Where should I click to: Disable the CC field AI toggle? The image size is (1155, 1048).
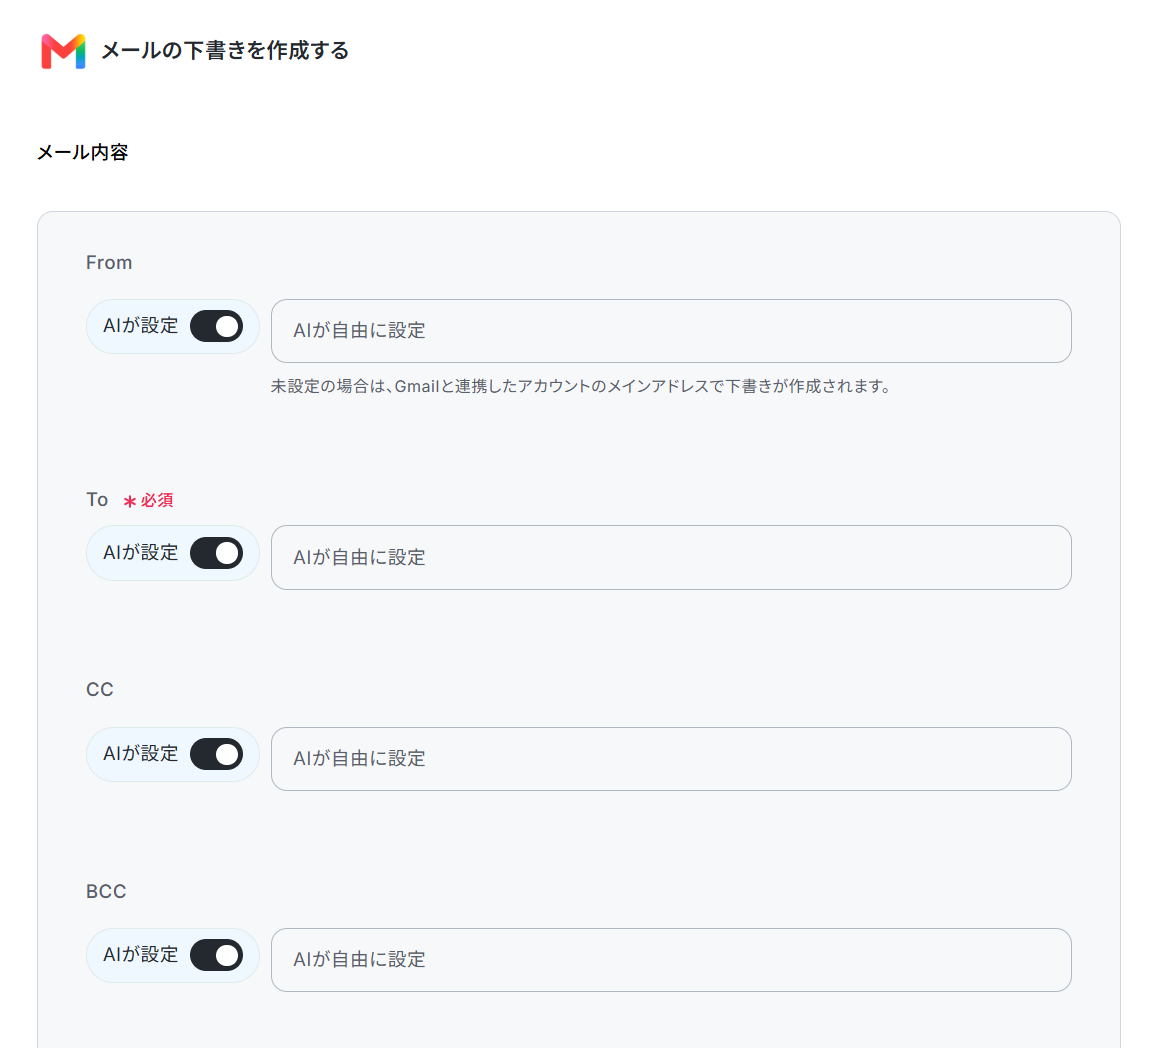pyautogui.click(x=217, y=754)
